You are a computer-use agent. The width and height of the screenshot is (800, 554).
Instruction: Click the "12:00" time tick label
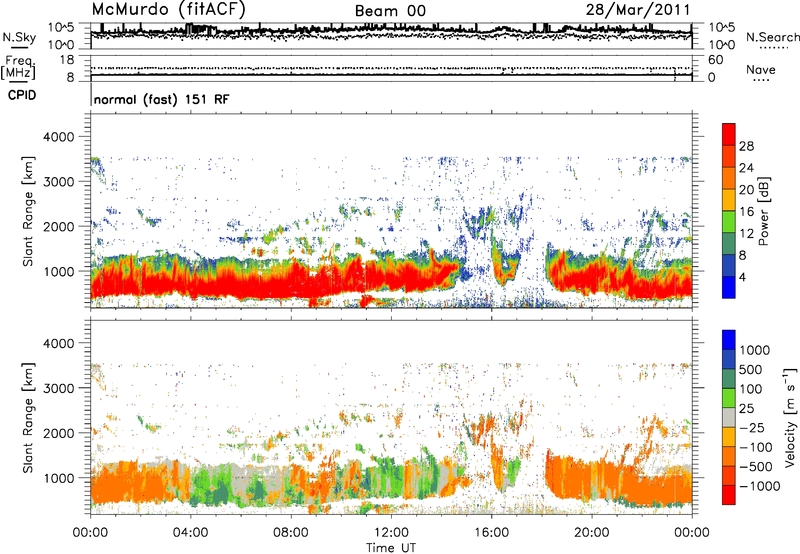(391, 533)
